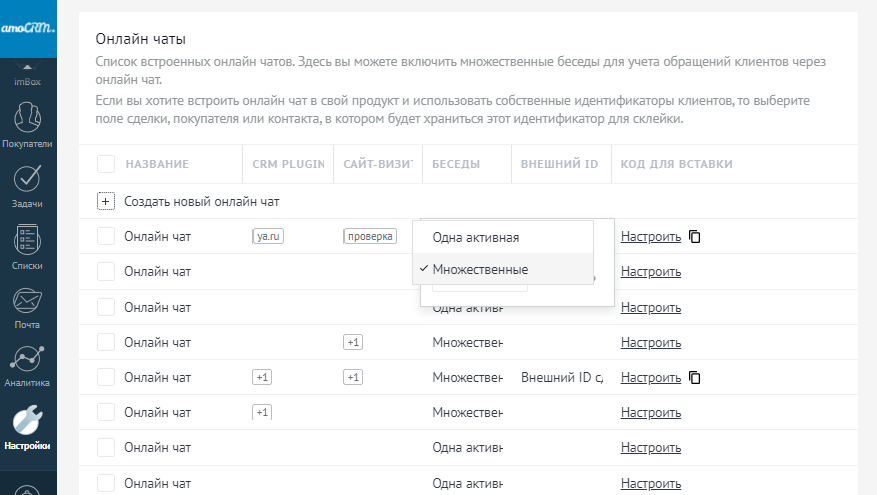Click Создать новый онлайн чат
This screenshot has height=495, width=877.
[201, 201]
